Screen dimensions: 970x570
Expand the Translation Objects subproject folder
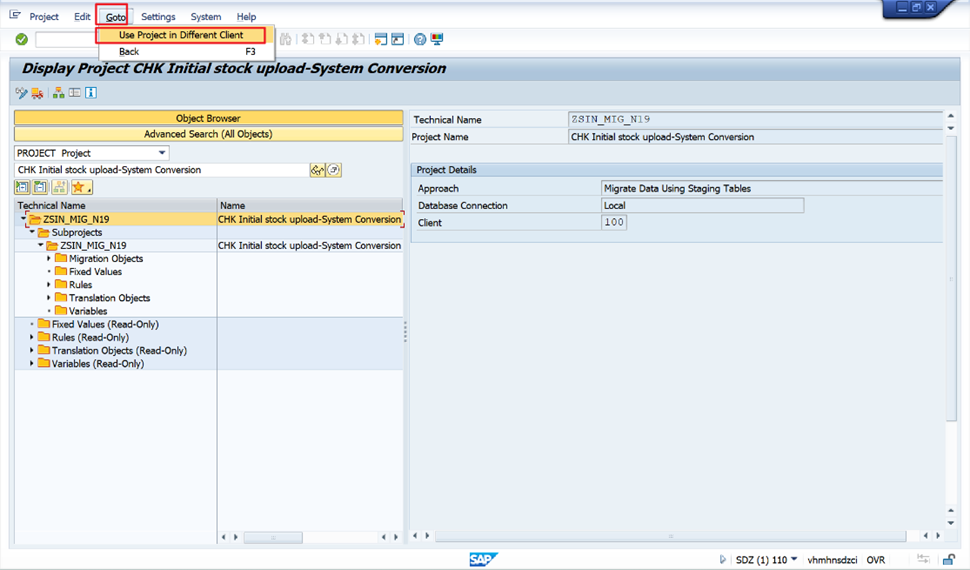49,298
